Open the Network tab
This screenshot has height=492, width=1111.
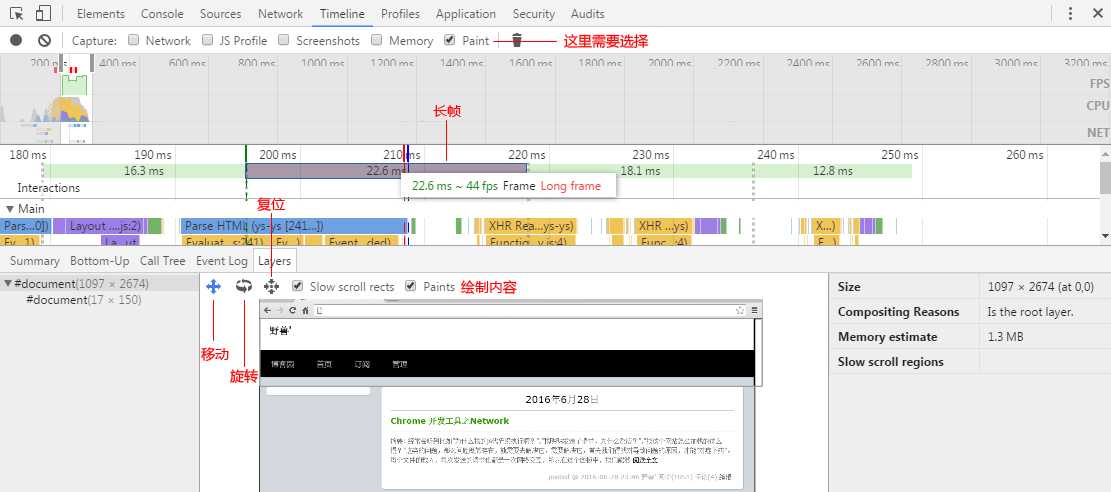[281, 13]
